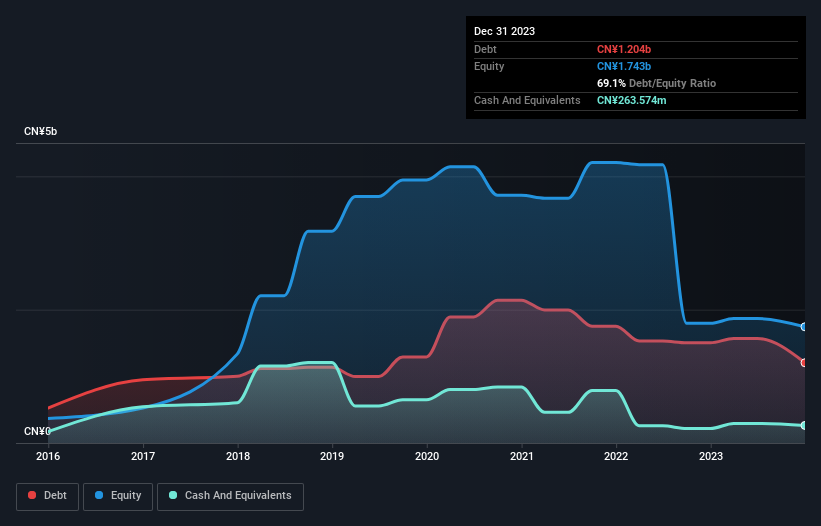Select the 2023 x-axis label

[x=711, y=456]
